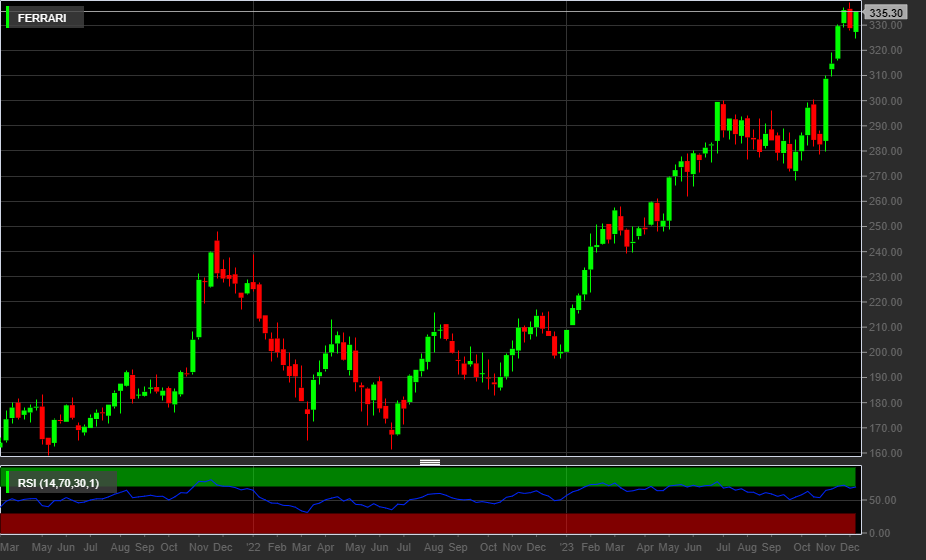Click the red oversold RSI band
The width and height of the screenshot is (926, 560).
click(428, 523)
